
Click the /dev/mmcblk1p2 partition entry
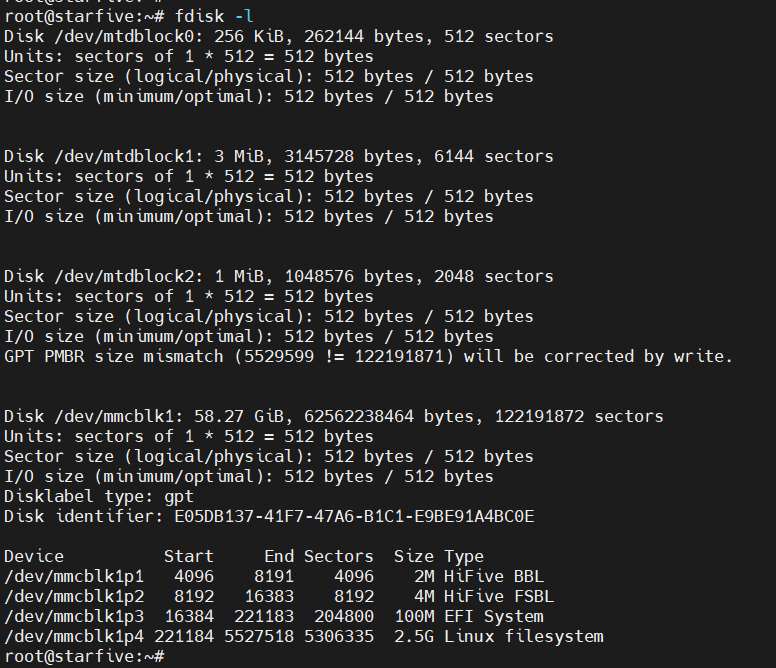tap(74, 596)
